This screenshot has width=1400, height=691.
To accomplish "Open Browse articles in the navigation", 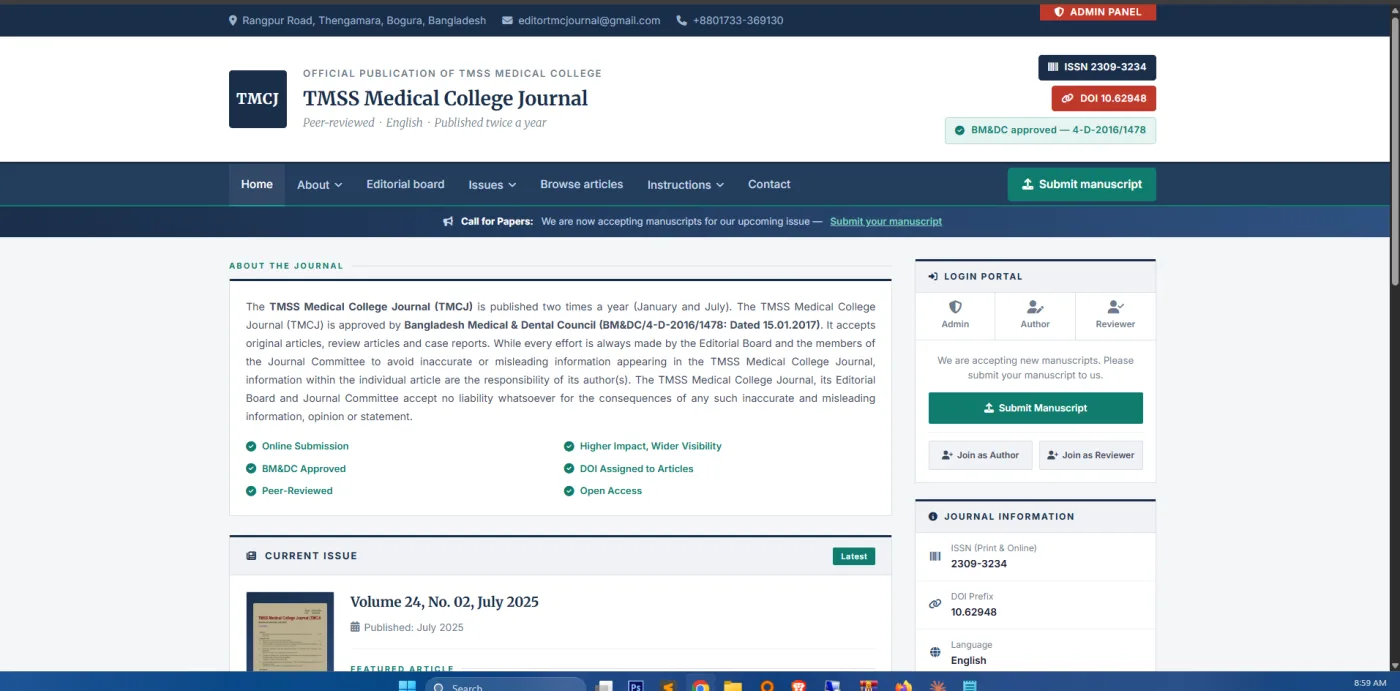I will pyautogui.click(x=581, y=184).
